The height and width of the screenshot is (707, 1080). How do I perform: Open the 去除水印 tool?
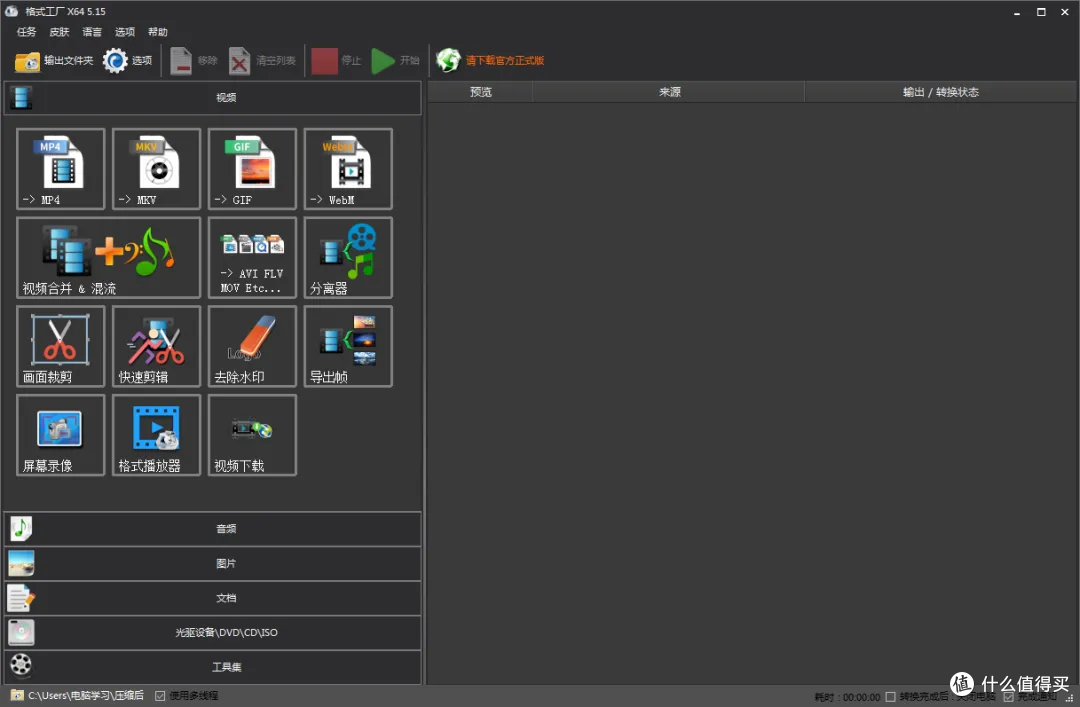click(x=252, y=346)
